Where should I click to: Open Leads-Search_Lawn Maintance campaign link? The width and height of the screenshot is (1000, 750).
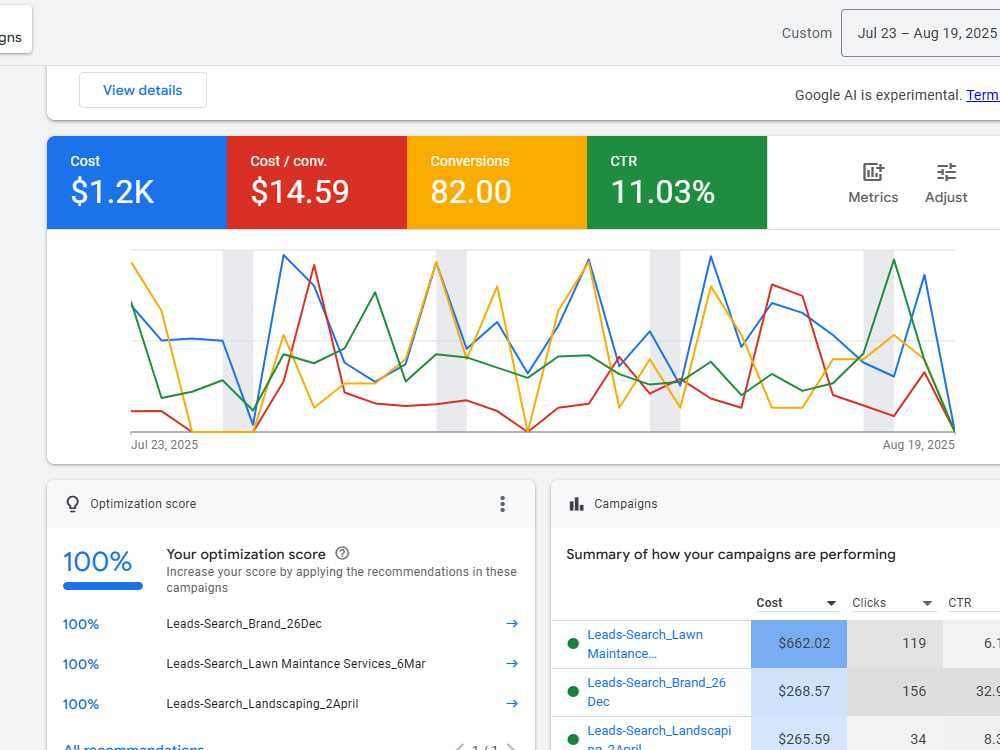click(645, 644)
